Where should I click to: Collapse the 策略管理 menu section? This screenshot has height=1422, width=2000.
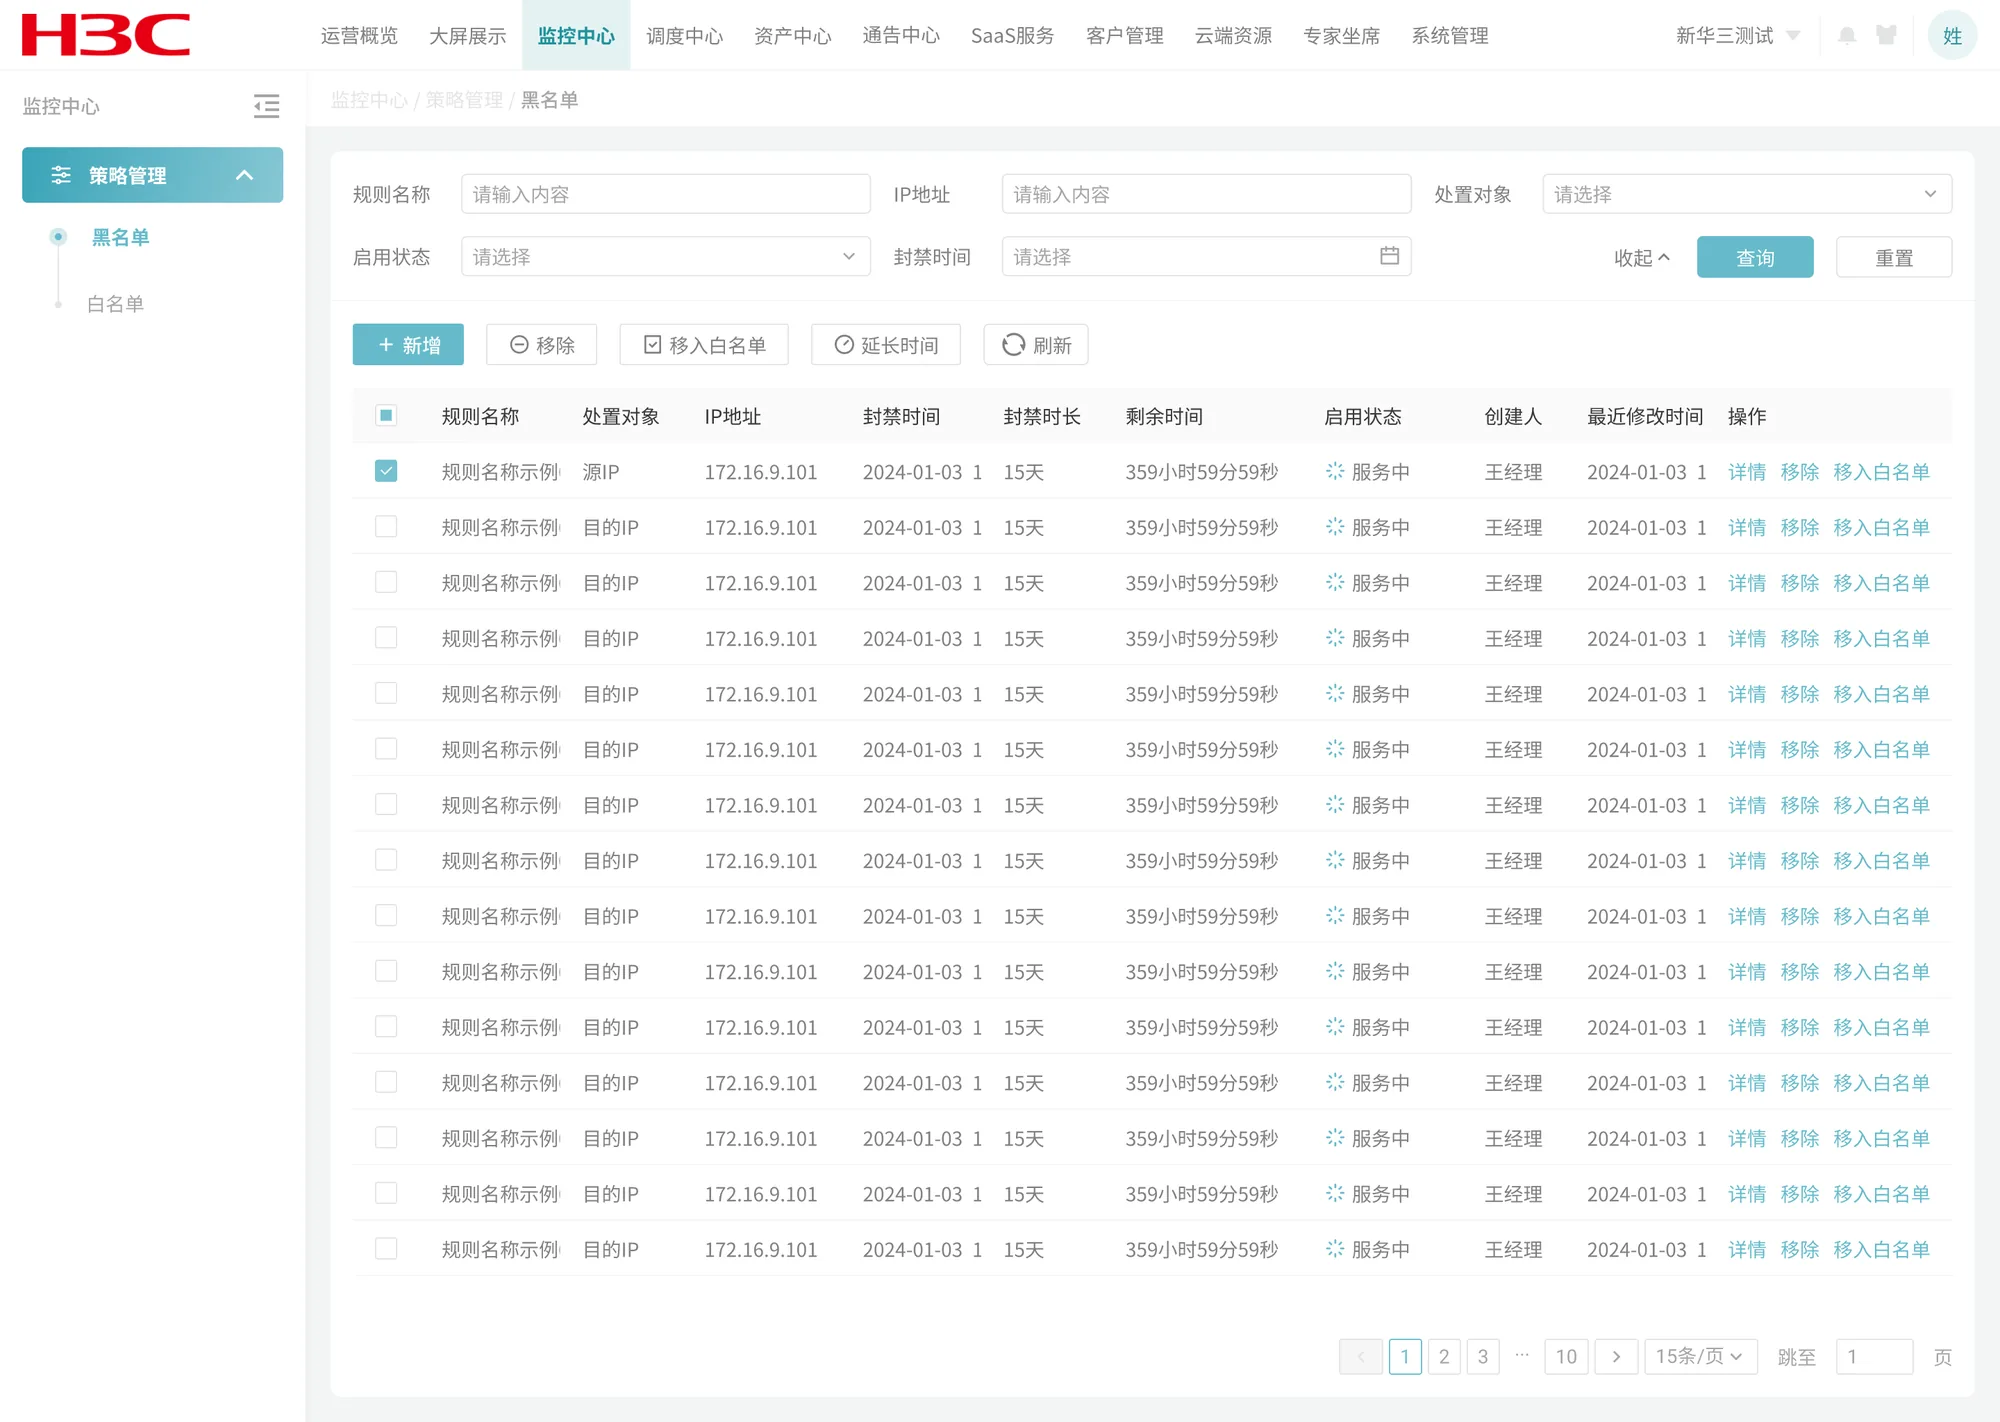pyautogui.click(x=244, y=175)
